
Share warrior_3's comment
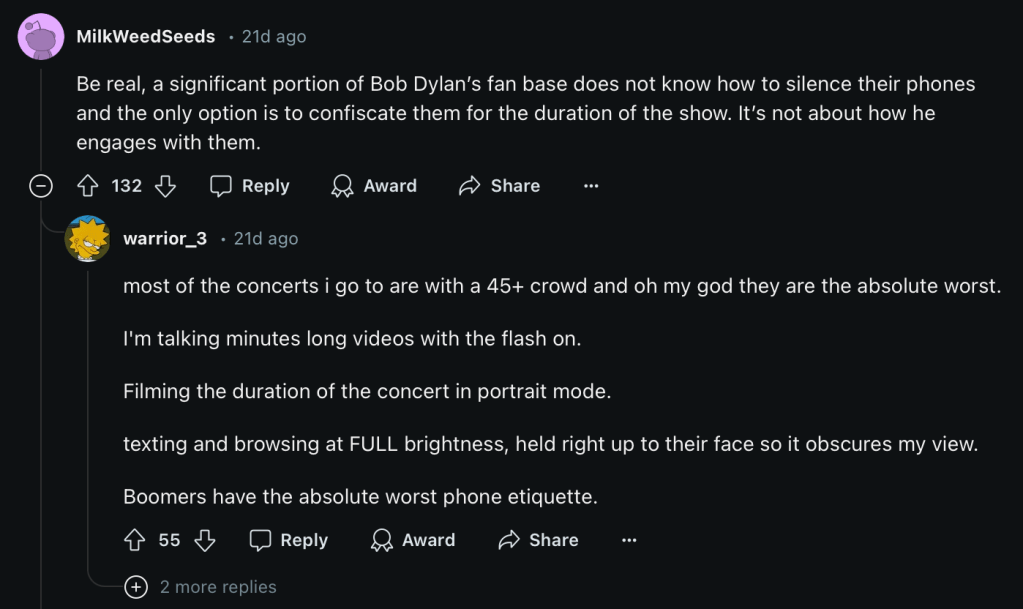pos(537,540)
